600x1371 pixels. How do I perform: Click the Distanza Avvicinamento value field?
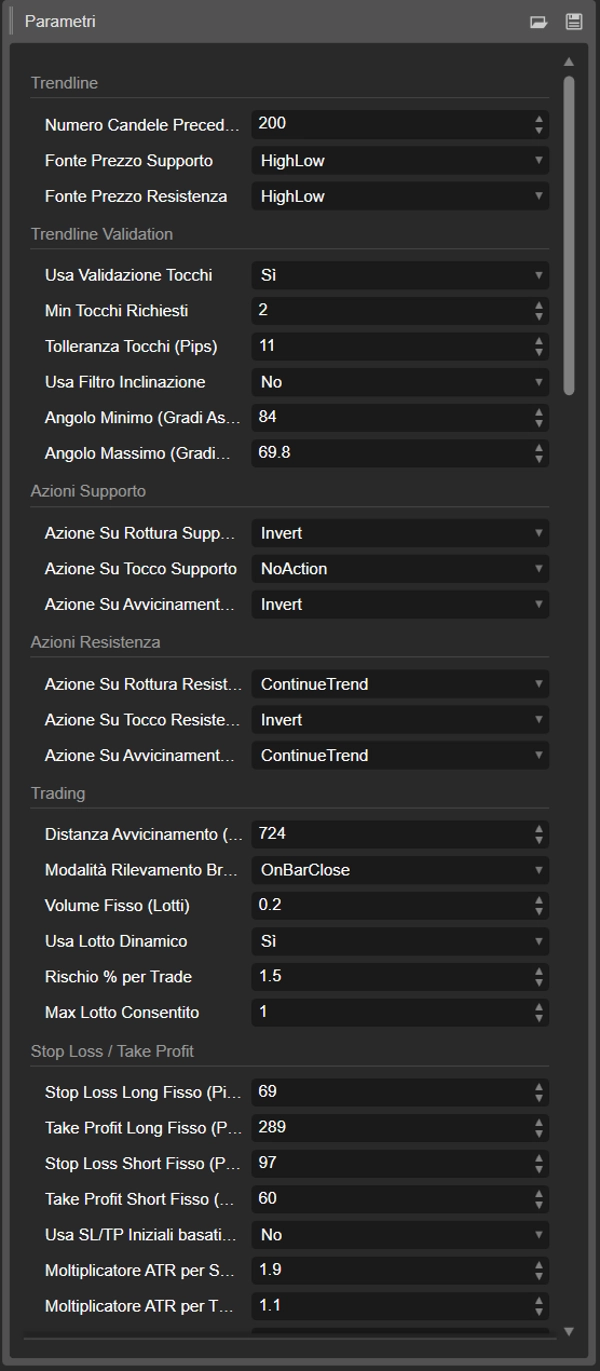[390, 834]
